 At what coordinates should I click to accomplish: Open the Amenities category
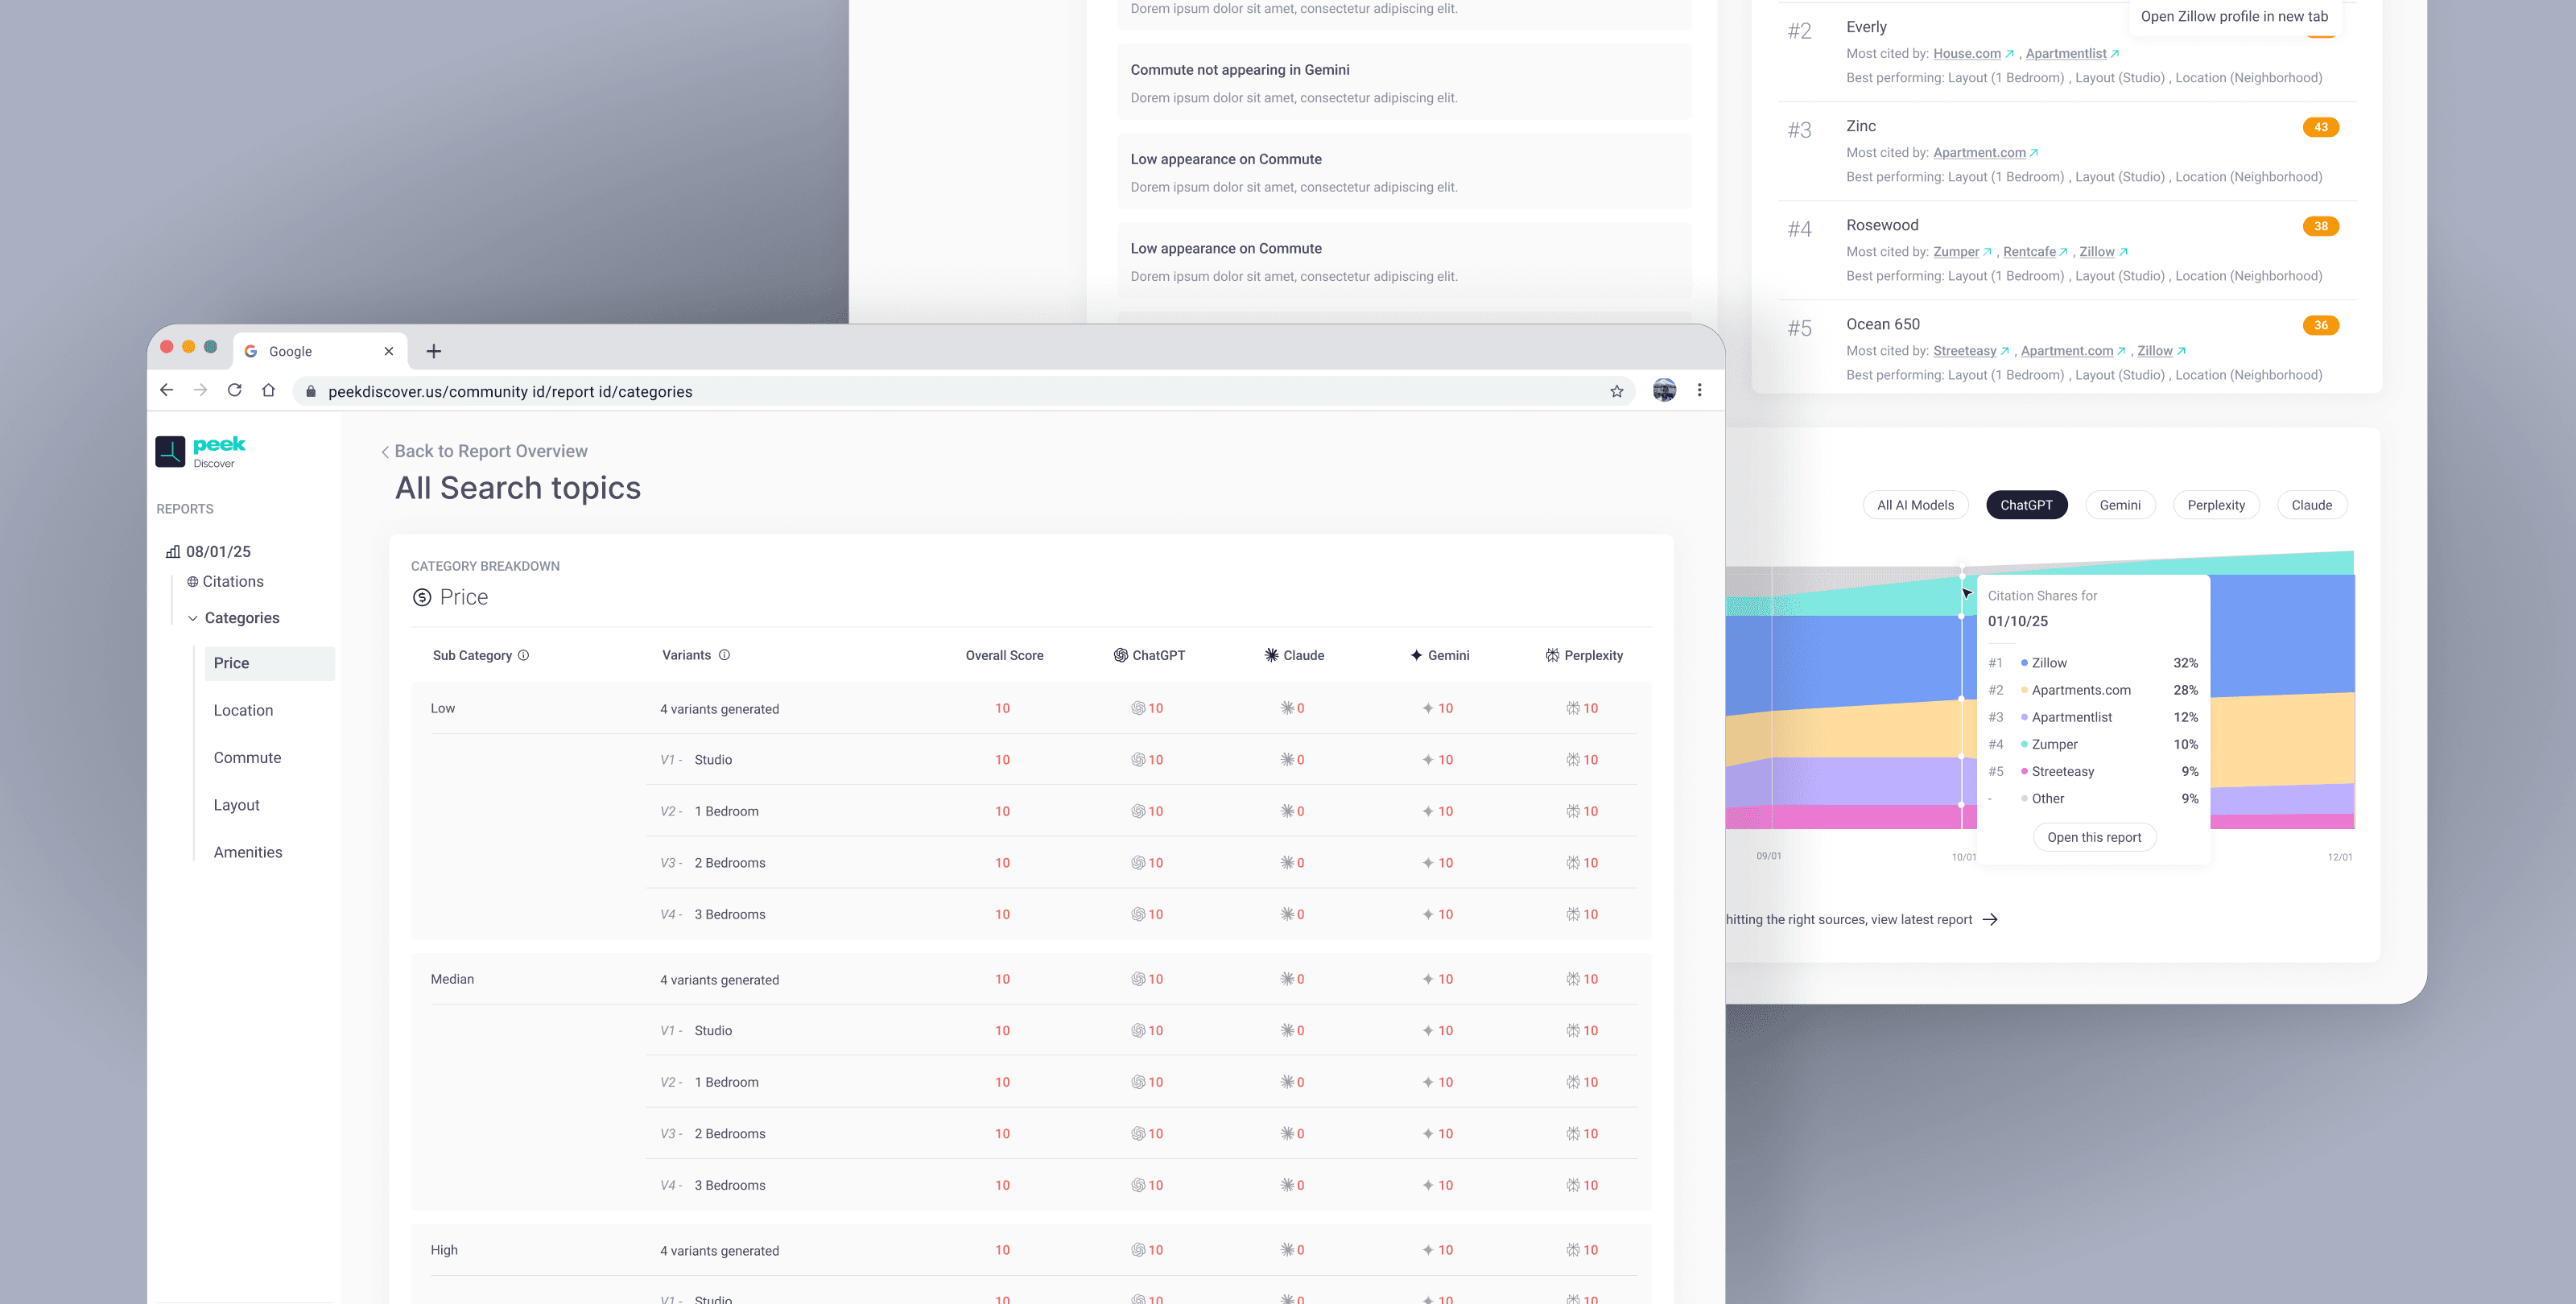247,852
